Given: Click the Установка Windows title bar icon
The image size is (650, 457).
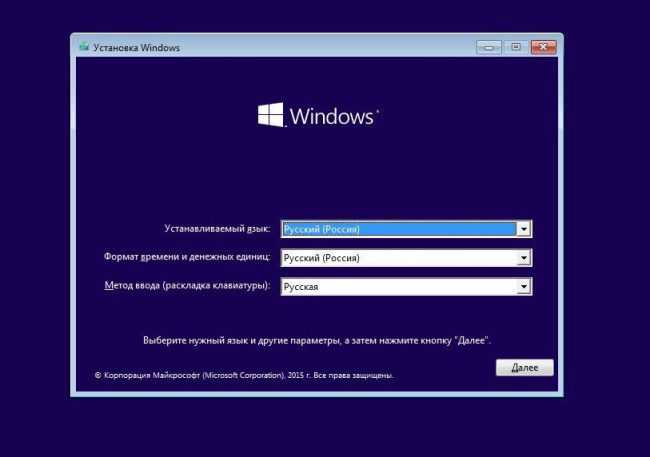Looking at the screenshot, I should click(x=84, y=47).
